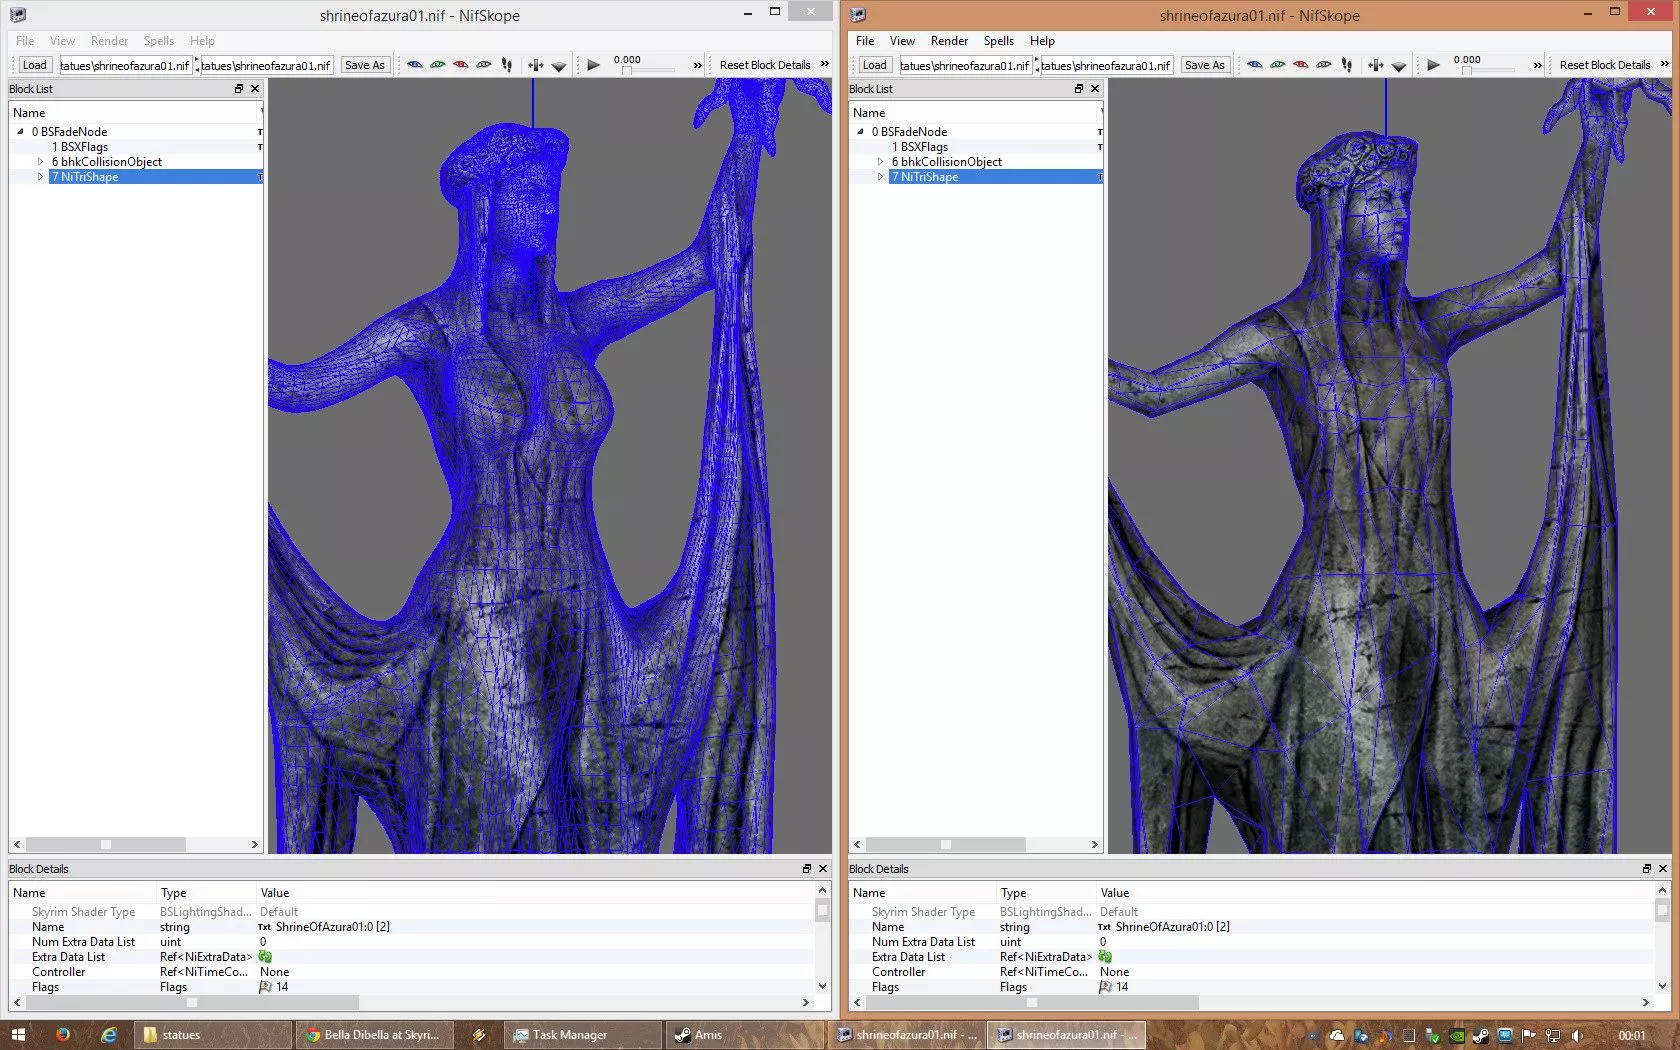Click Reset Block Details in left window
Viewport: 1680px width, 1050px height.
coord(765,65)
